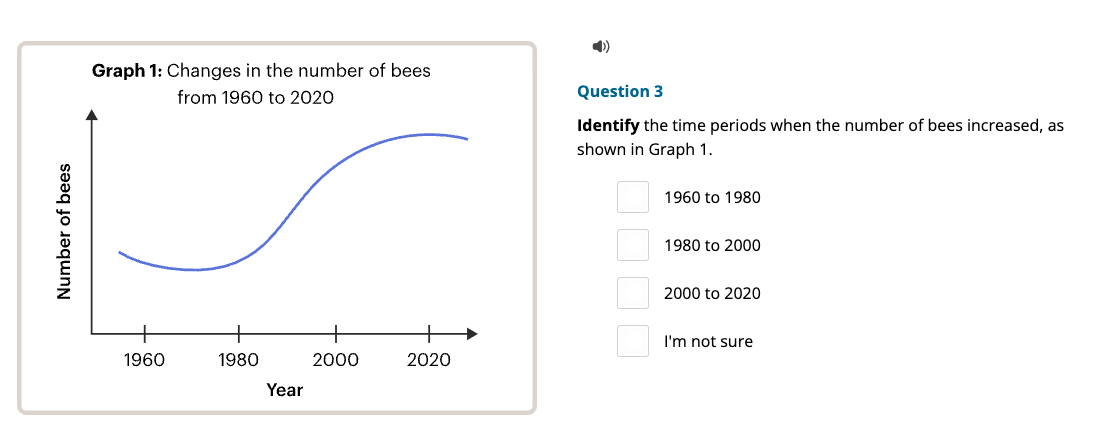This screenshot has width=1115, height=430.
Task: Click the '1980 to 2000' answer text
Action: coord(712,246)
